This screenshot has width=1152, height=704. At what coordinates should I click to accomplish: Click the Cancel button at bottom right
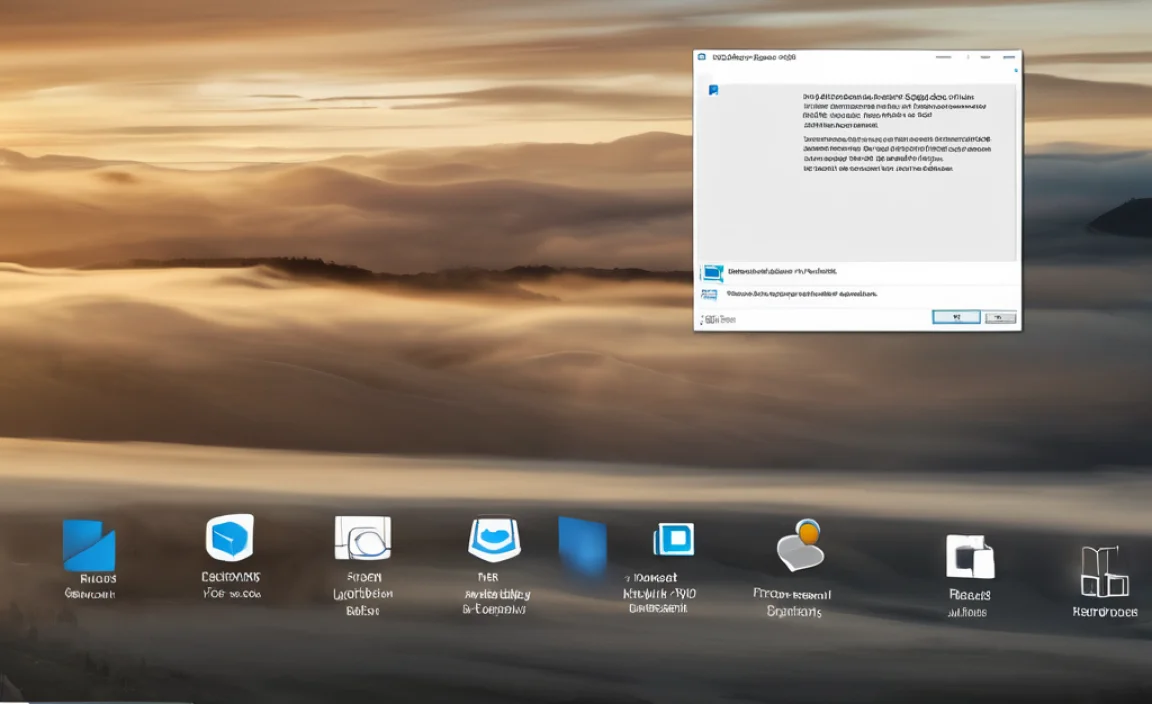pyautogui.click(x=1000, y=316)
